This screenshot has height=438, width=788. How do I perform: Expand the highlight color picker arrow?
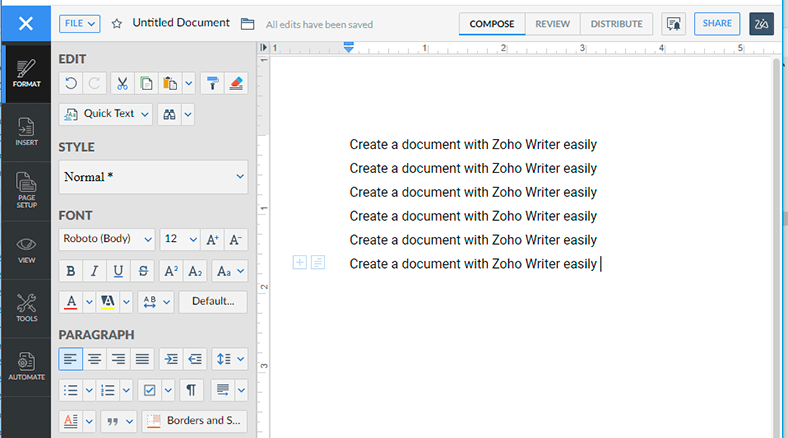(126, 302)
